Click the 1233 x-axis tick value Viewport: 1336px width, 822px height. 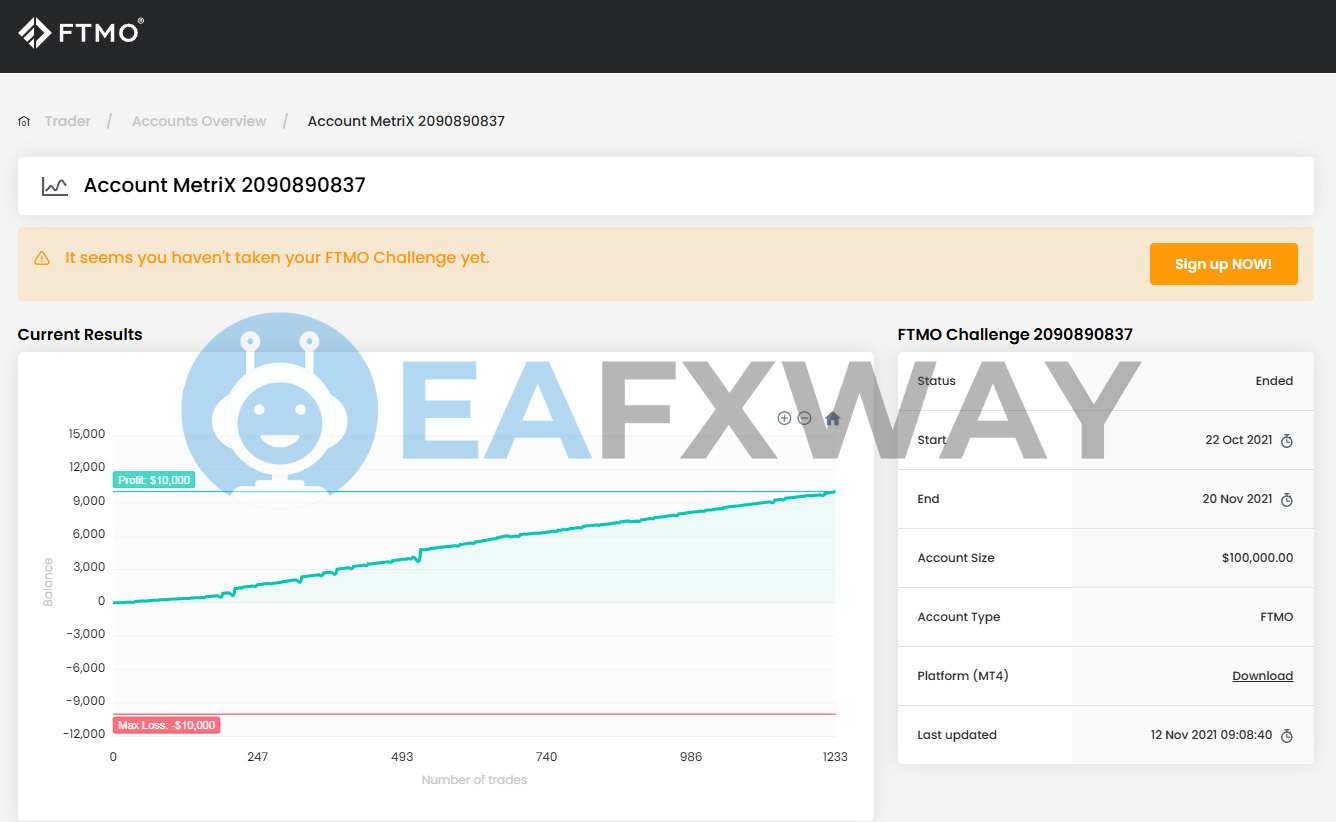click(x=835, y=757)
